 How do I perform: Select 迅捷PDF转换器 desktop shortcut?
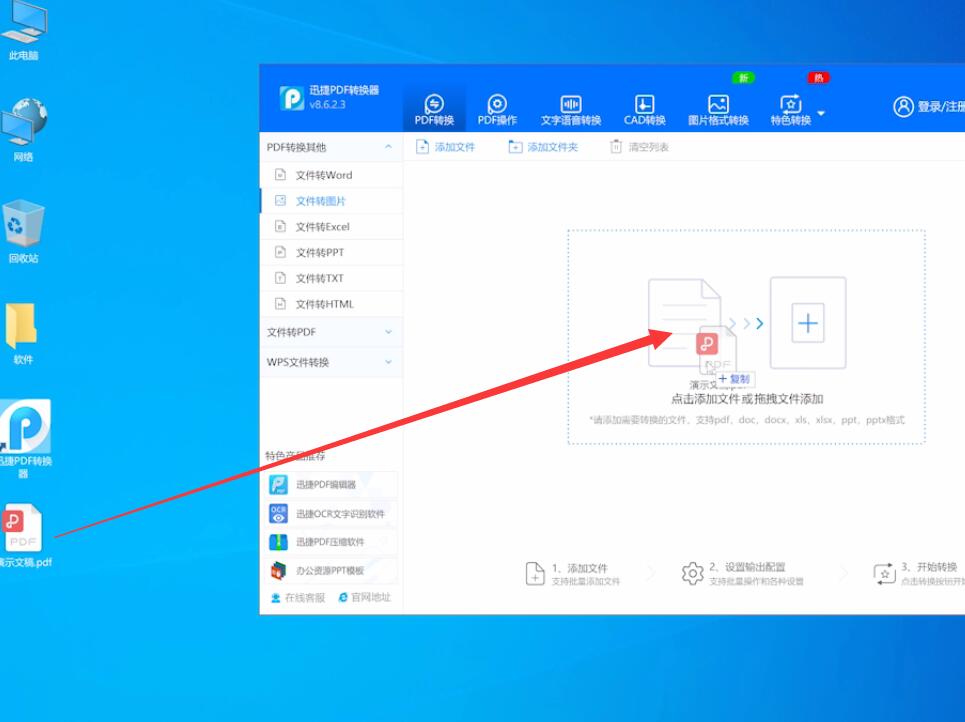click(x=25, y=439)
